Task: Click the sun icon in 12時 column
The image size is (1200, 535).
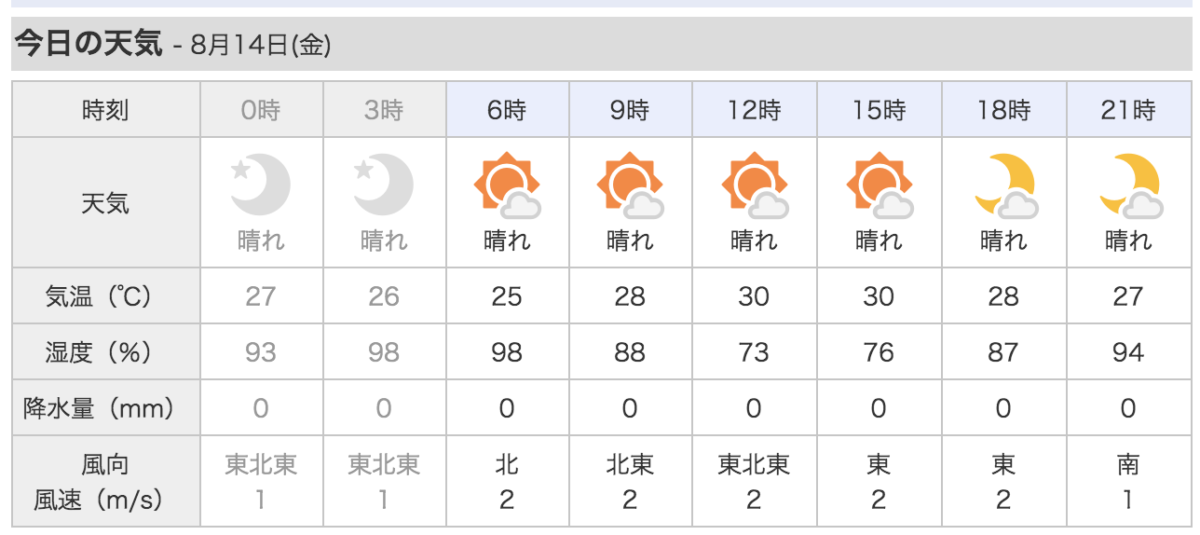Action: [x=754, y=186]
